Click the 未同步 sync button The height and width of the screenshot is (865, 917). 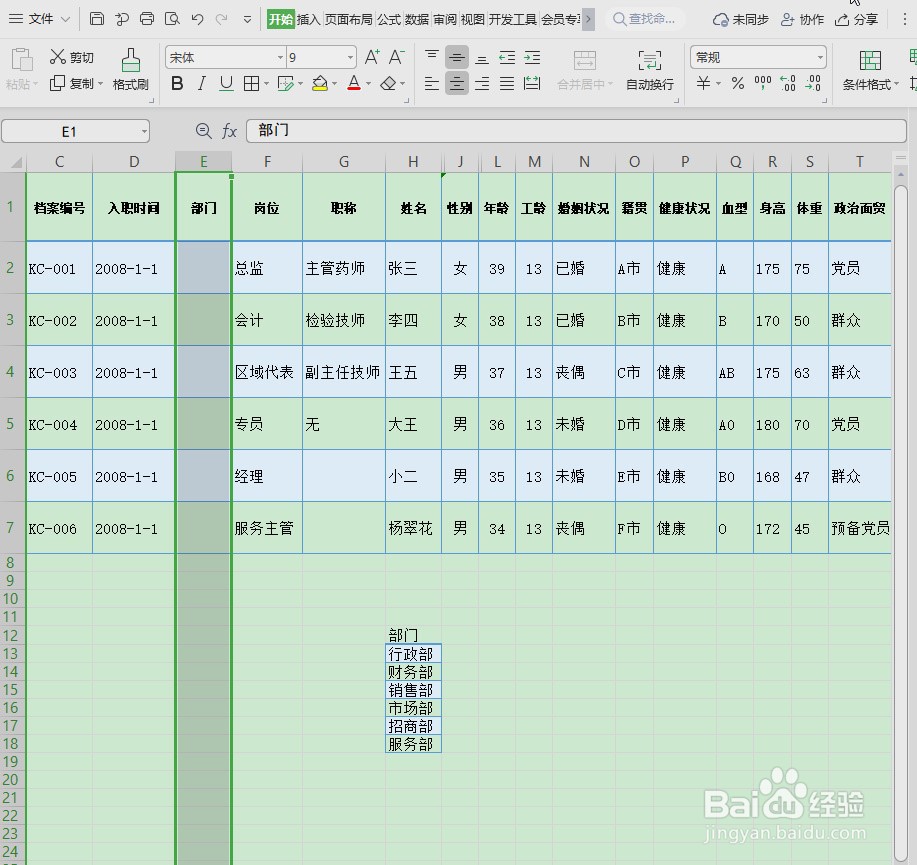click(x=740, y=19)
